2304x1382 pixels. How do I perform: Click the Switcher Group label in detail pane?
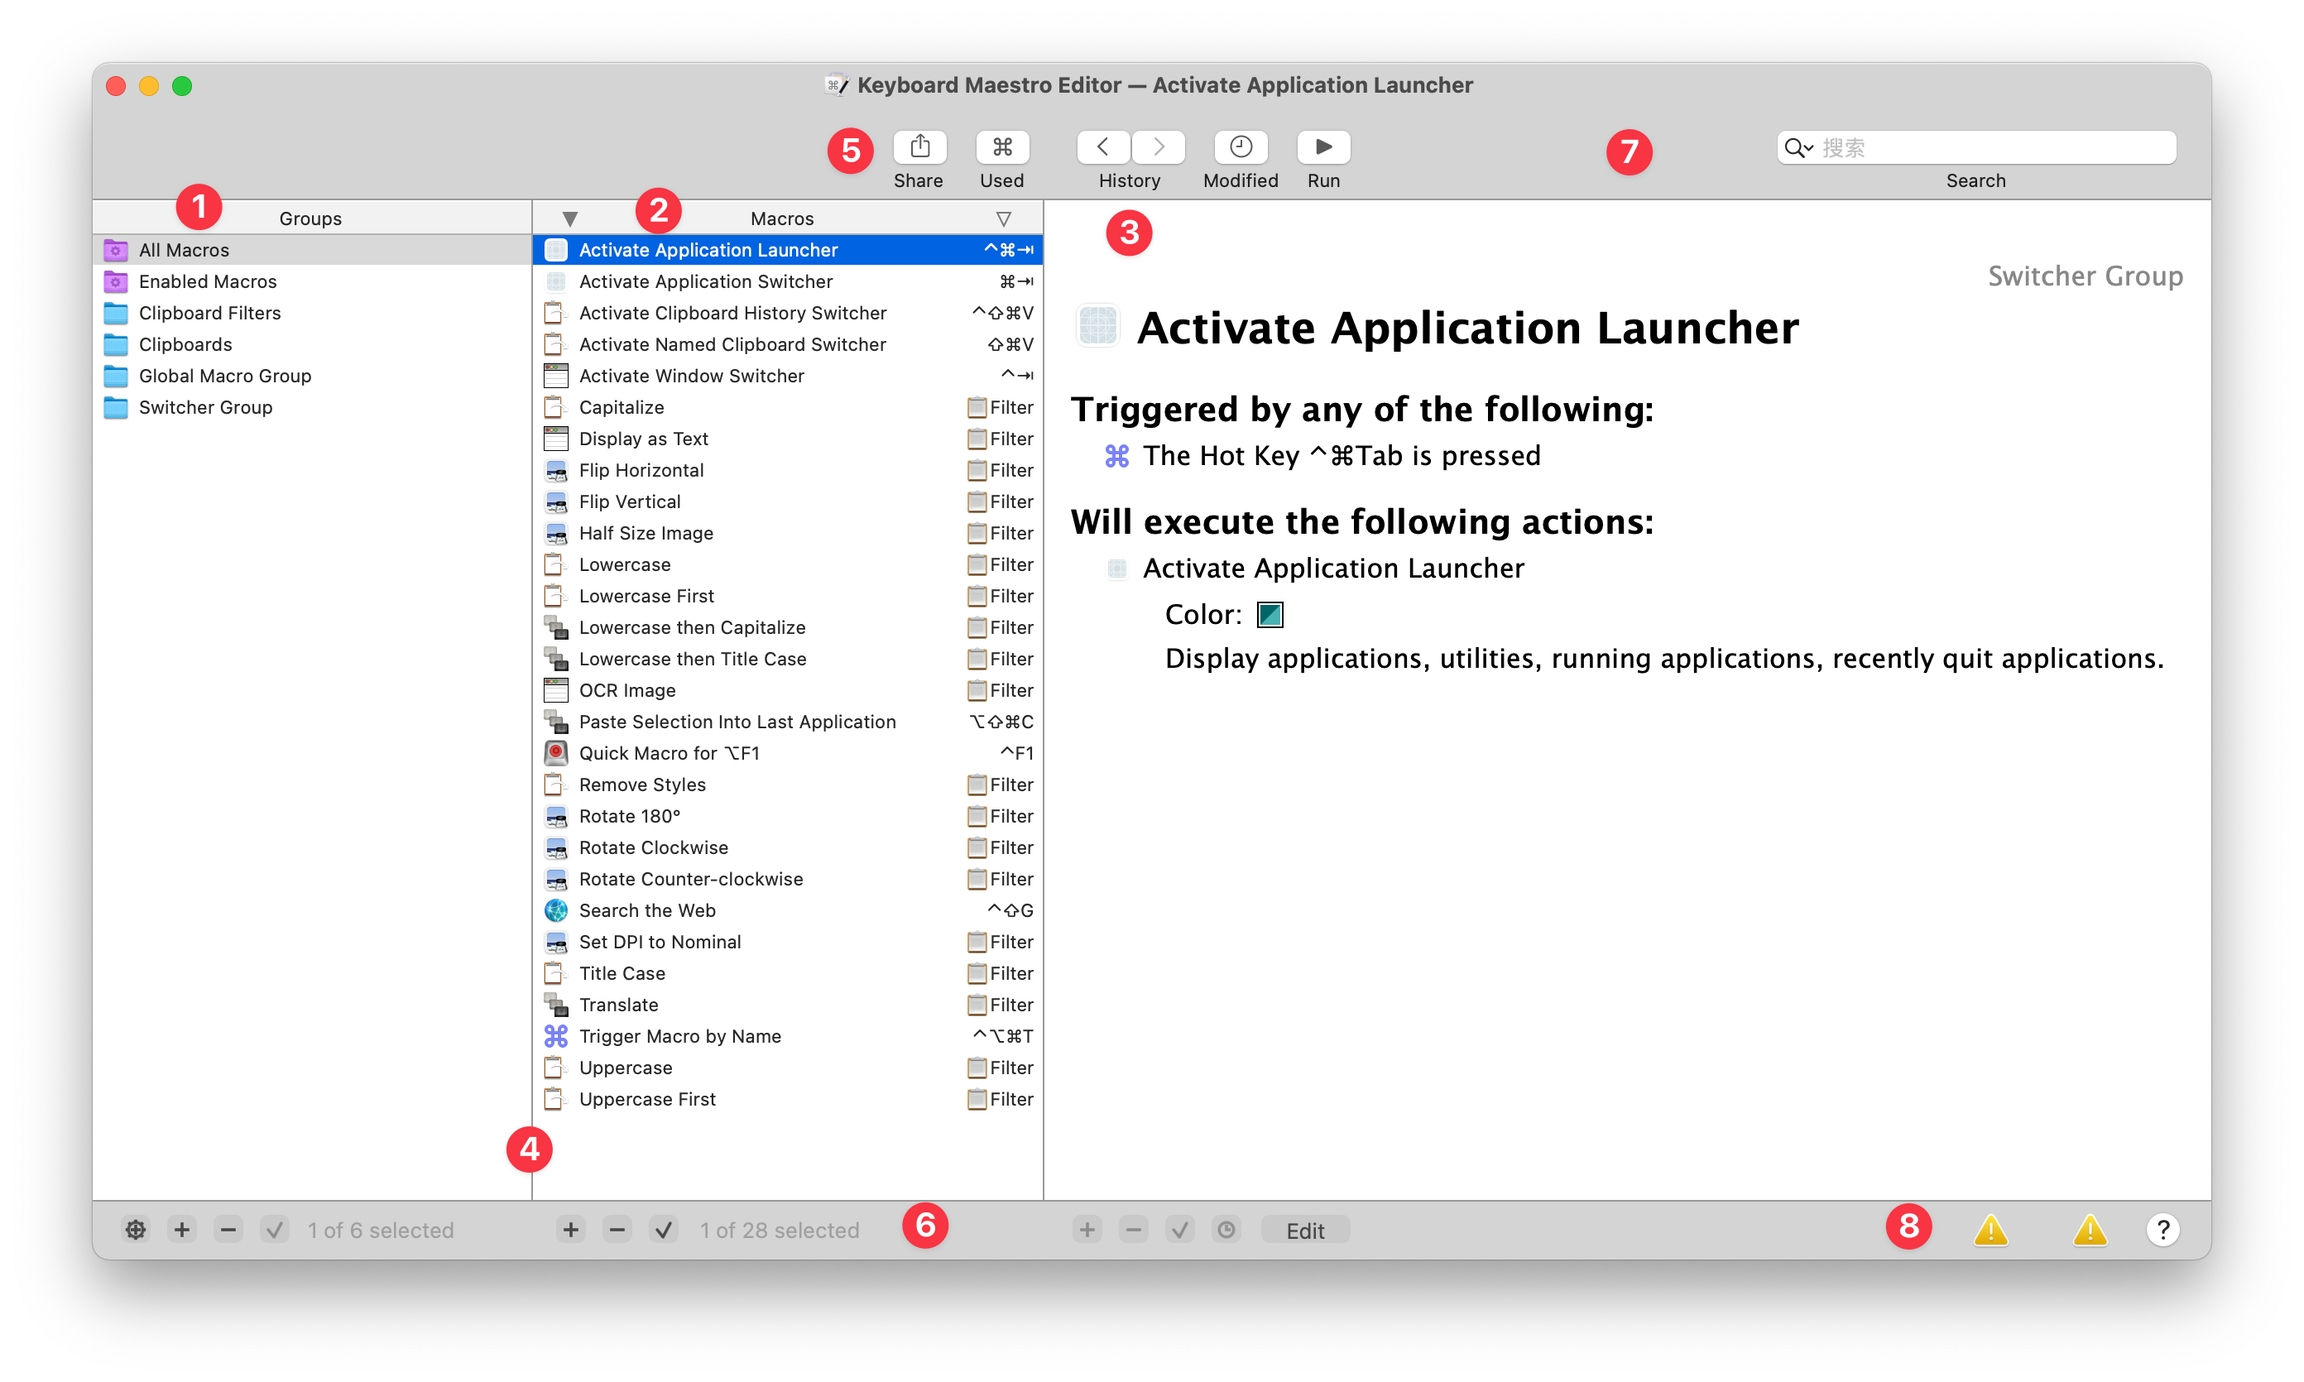[2085, 276]
